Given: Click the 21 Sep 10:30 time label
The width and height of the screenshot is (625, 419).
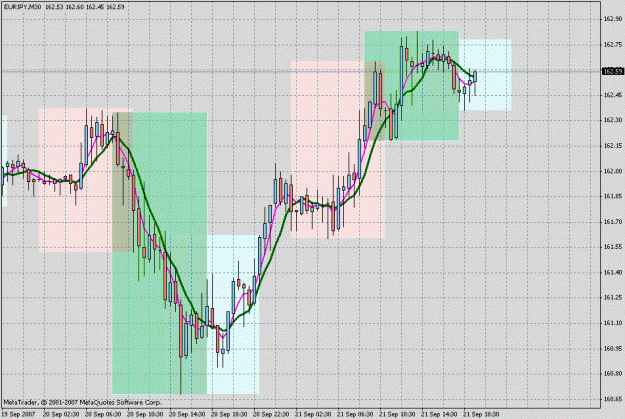Looking at the screenshot, I should [x=397, y=414].
